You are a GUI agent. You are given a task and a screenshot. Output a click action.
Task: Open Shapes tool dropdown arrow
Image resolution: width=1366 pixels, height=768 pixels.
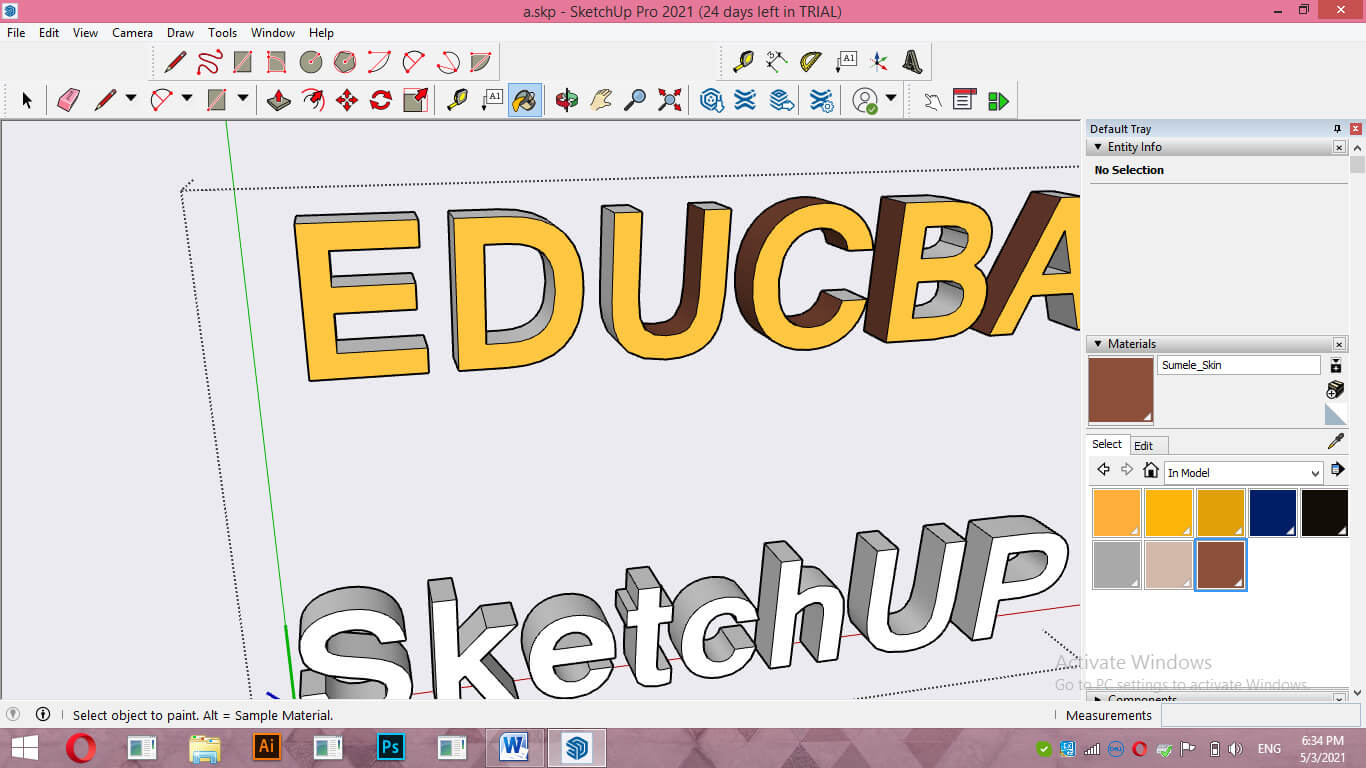[x=243, y=99]
